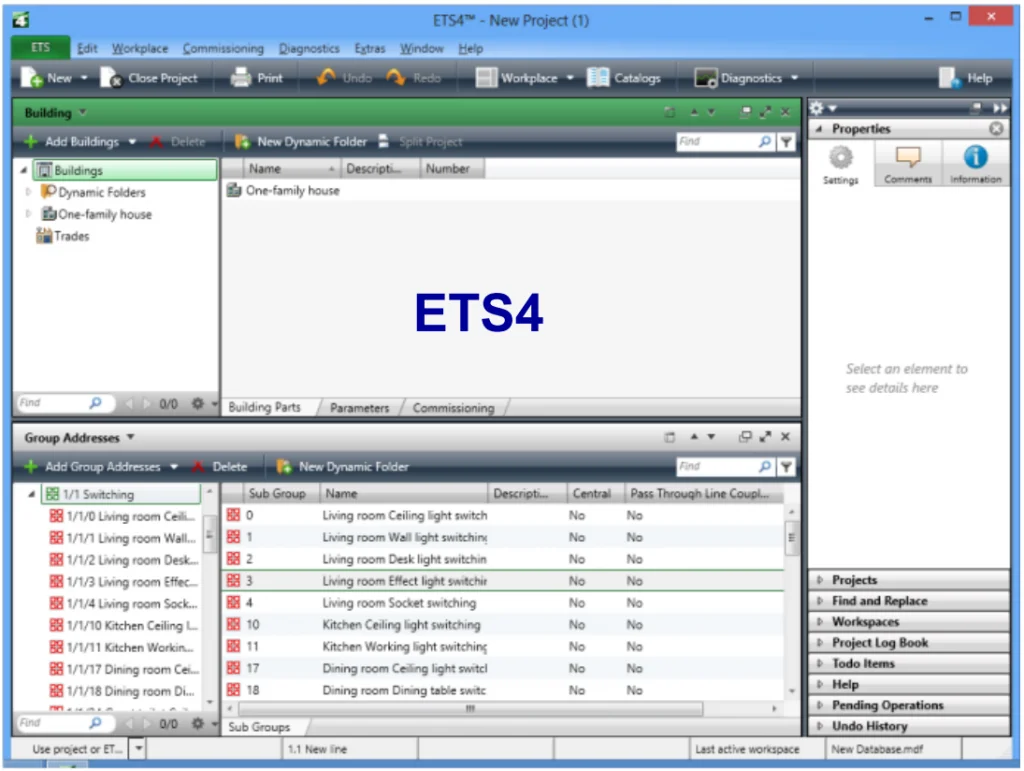Select 1/1/10 Kitchen Ceiling tree item
1024x771 pixels.
(x=124, y=625)
